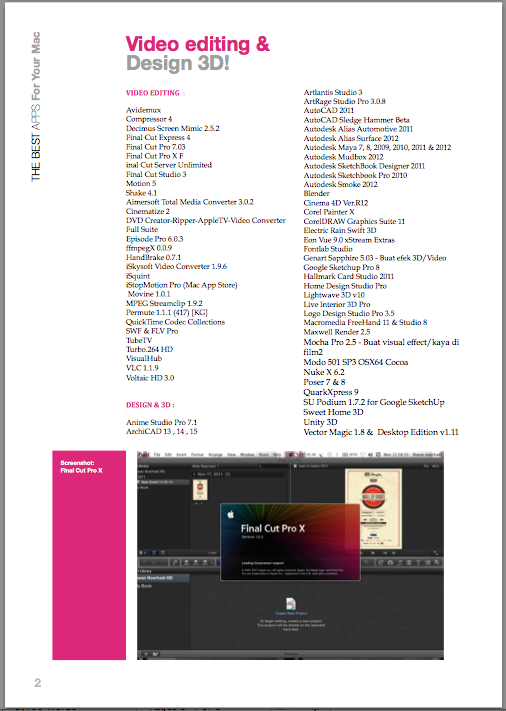Click the 'Screenshot: Final Cut Pro X' caption
Viewport: 506px width, 711px height.
click(81, 467)
